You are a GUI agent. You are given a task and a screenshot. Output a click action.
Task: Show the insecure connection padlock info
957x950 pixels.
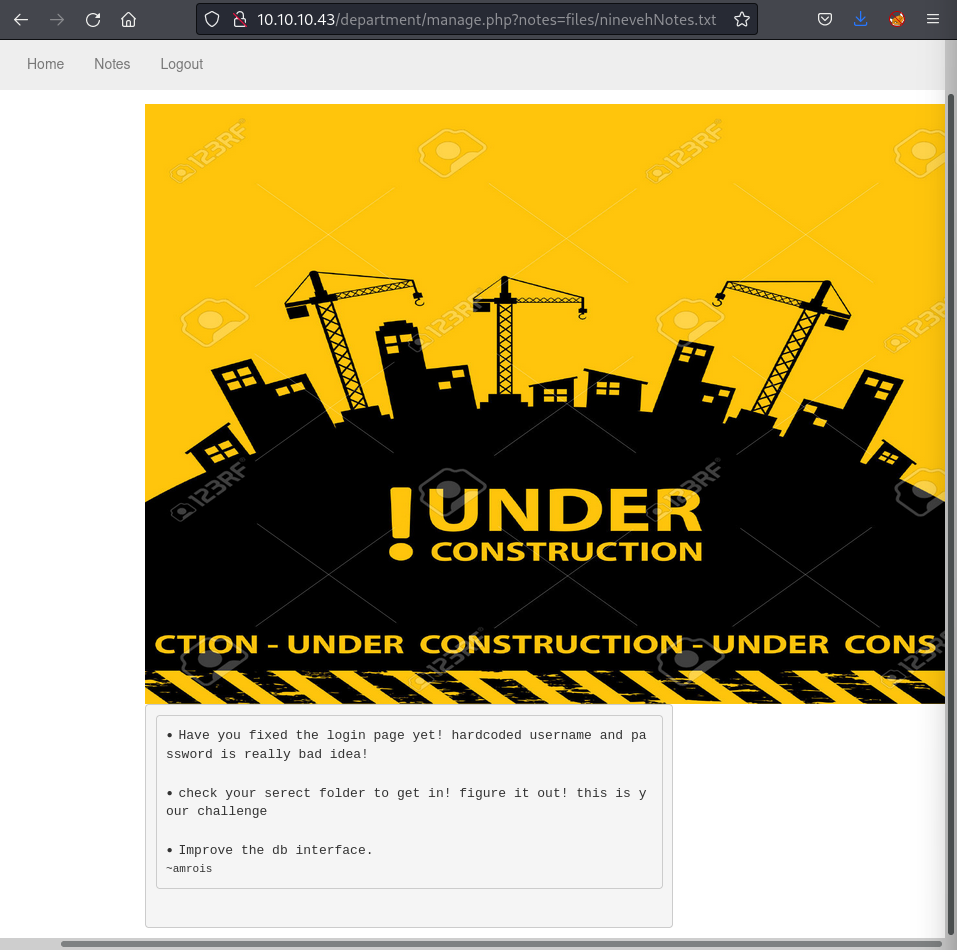[x=238, y=19]
